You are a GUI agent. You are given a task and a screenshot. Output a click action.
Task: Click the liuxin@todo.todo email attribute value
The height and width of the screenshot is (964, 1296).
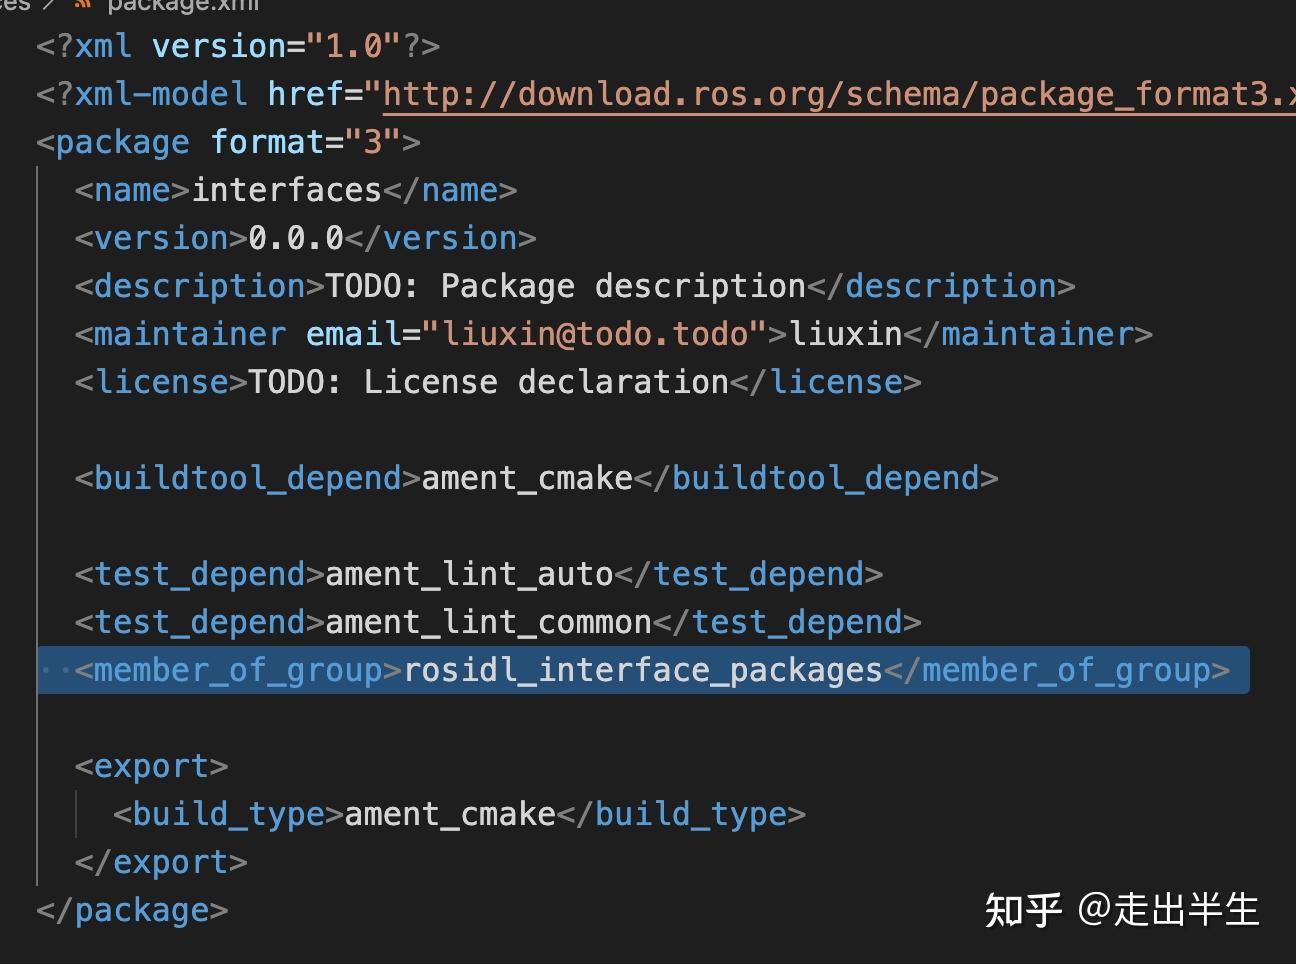click(x=595, y=334)
